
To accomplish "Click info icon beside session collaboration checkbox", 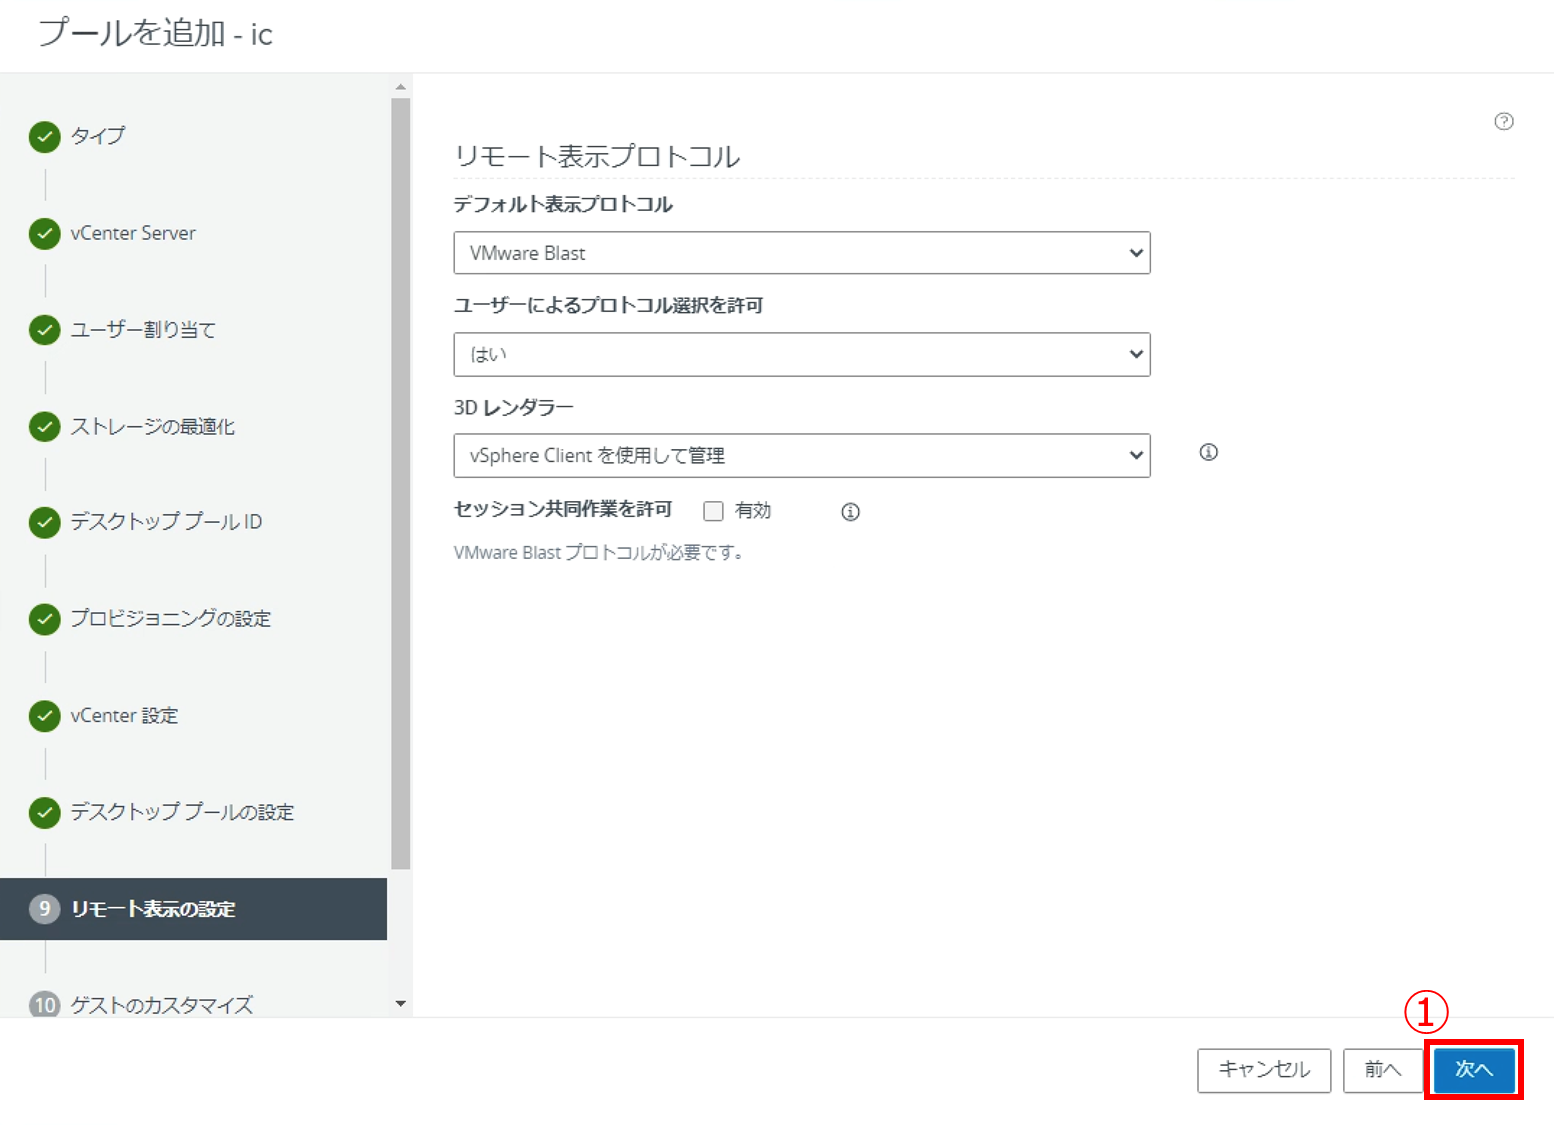I will (850, 512).
